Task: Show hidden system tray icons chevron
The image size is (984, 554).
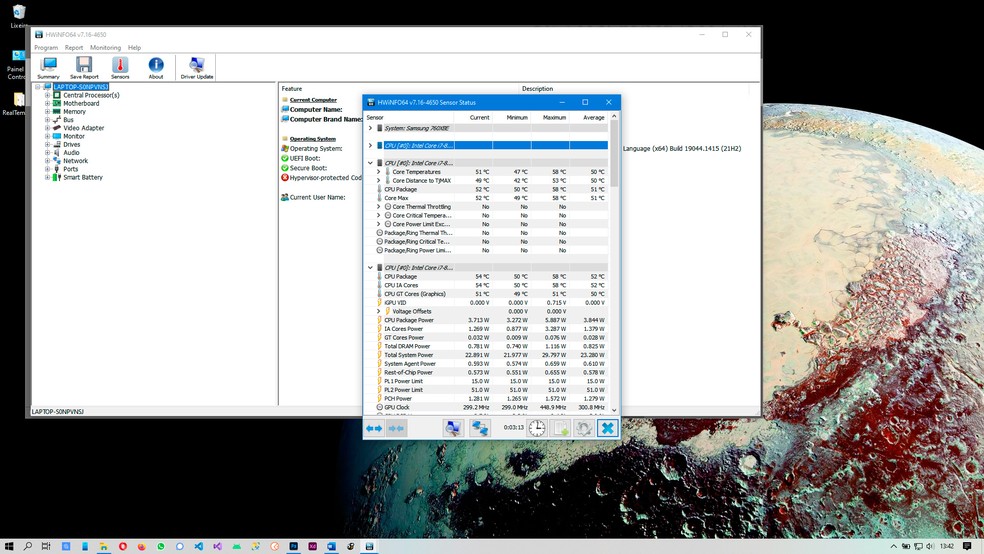Action: pyautogui.click(x=894, y=546)
